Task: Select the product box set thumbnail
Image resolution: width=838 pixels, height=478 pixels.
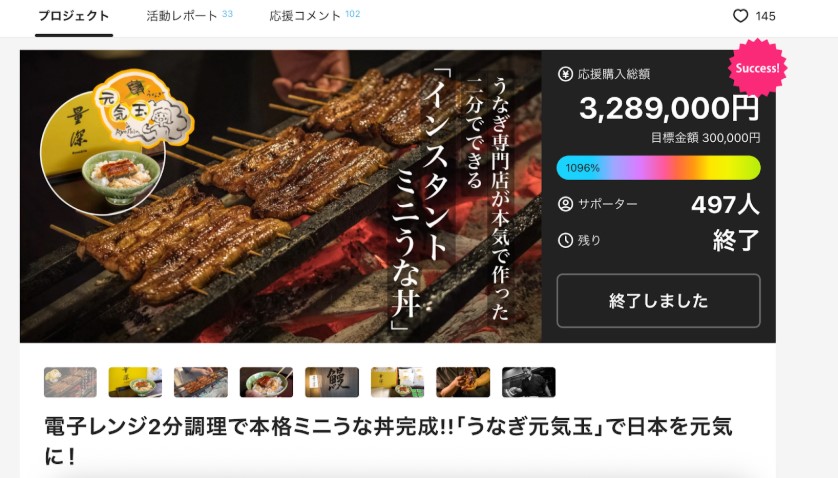Action: tap(398, 382)
